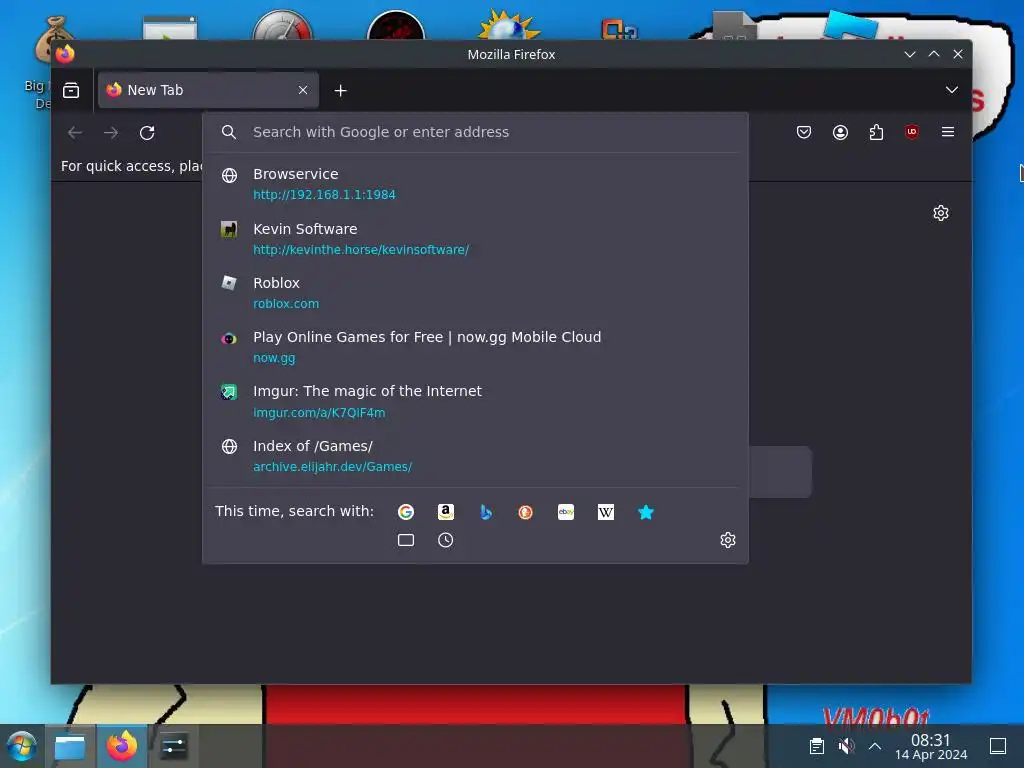1024x768 pixels.
Task: Search this time with eBay
Action: coord(566,512)
